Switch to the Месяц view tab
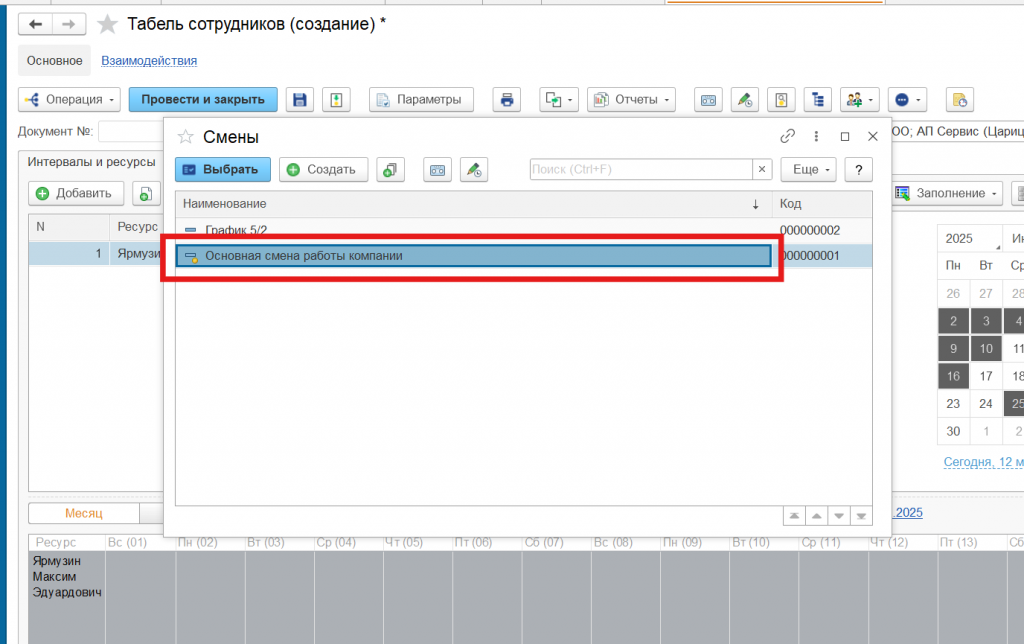This screenshot has width=1024, height=644. [x=84, y=513]
